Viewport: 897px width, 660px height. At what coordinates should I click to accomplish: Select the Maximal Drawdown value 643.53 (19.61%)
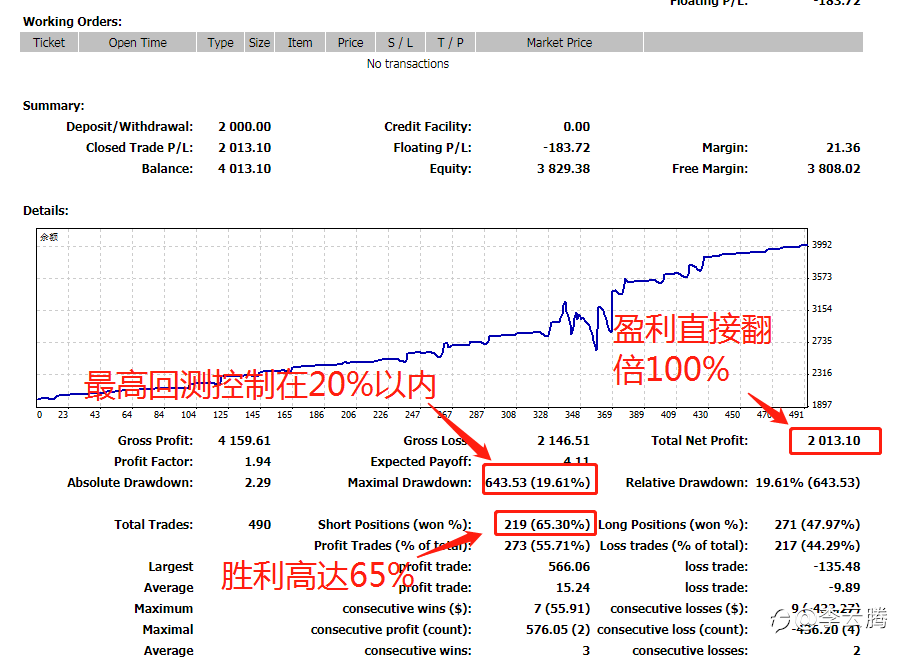coord(538,483)
